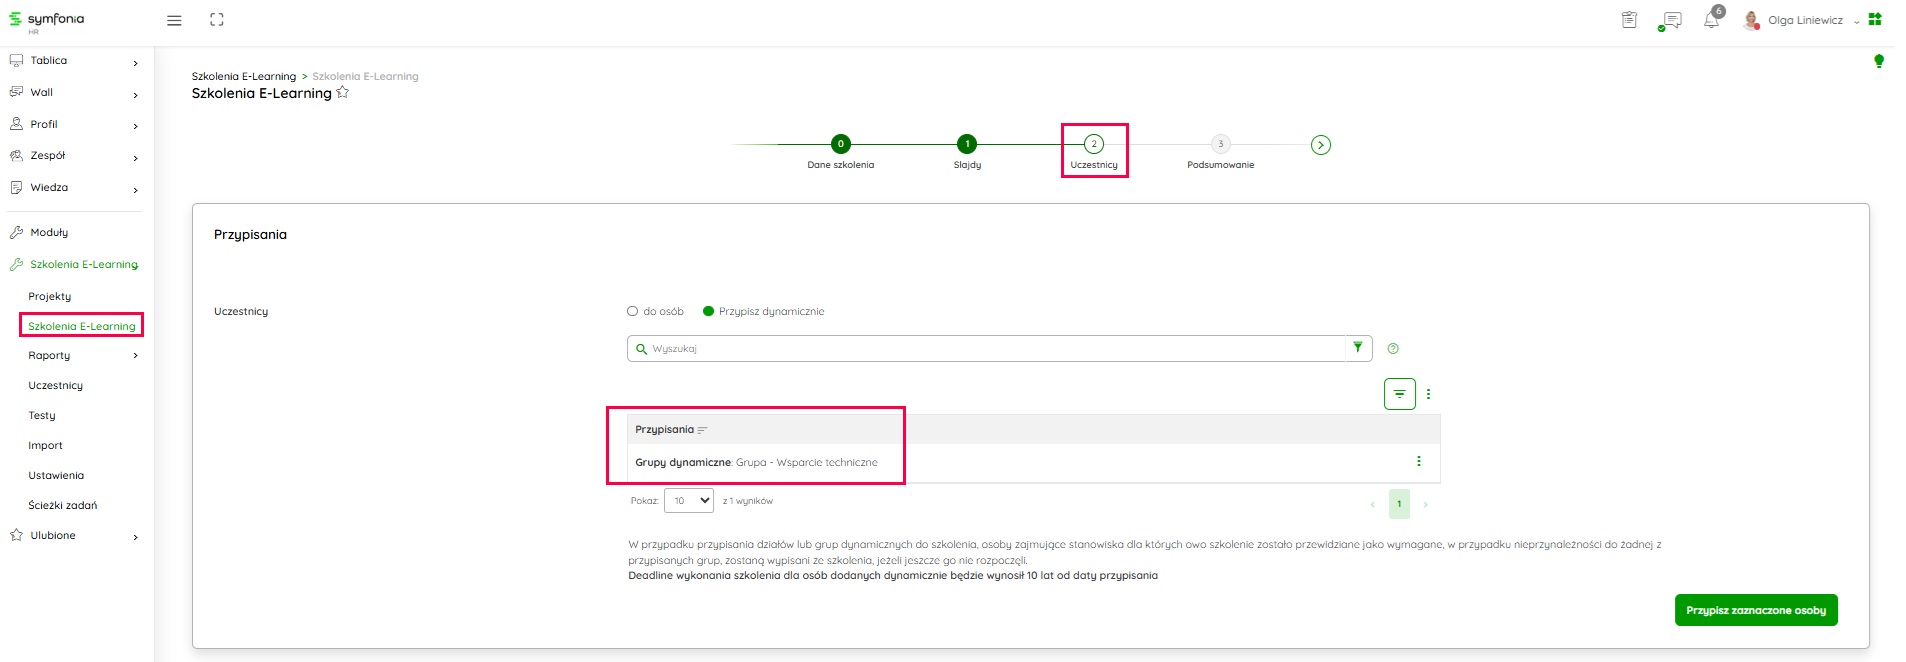Open Olga Liniewicz user dropdown

point(1804,20)
